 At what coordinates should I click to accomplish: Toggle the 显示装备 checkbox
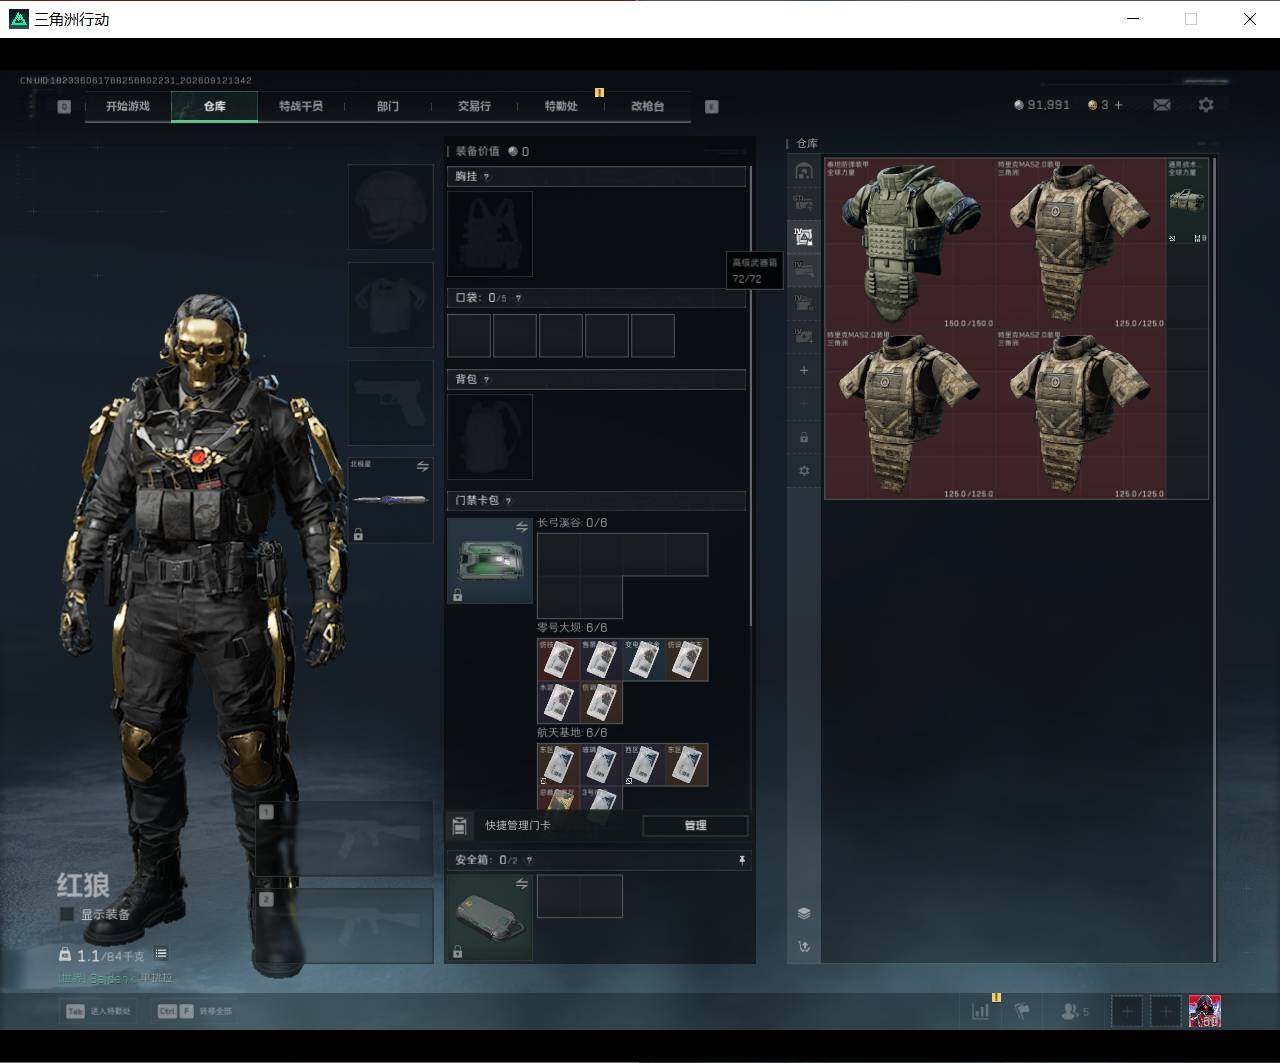click(x=67, y=914)
